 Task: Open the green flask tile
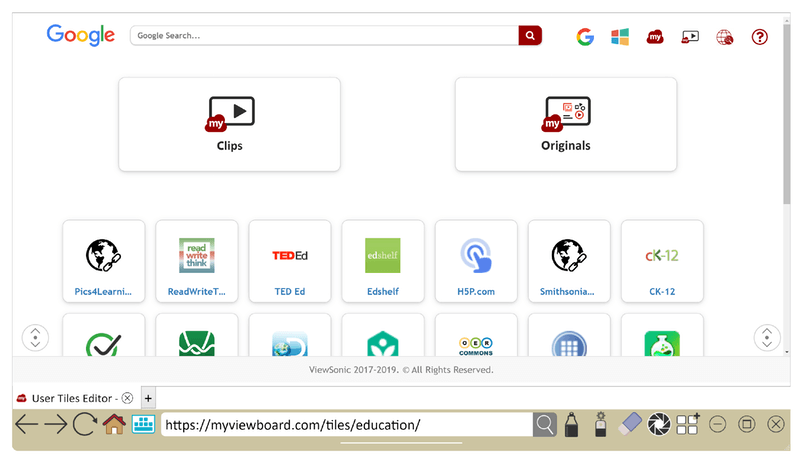tap(662, 335)
